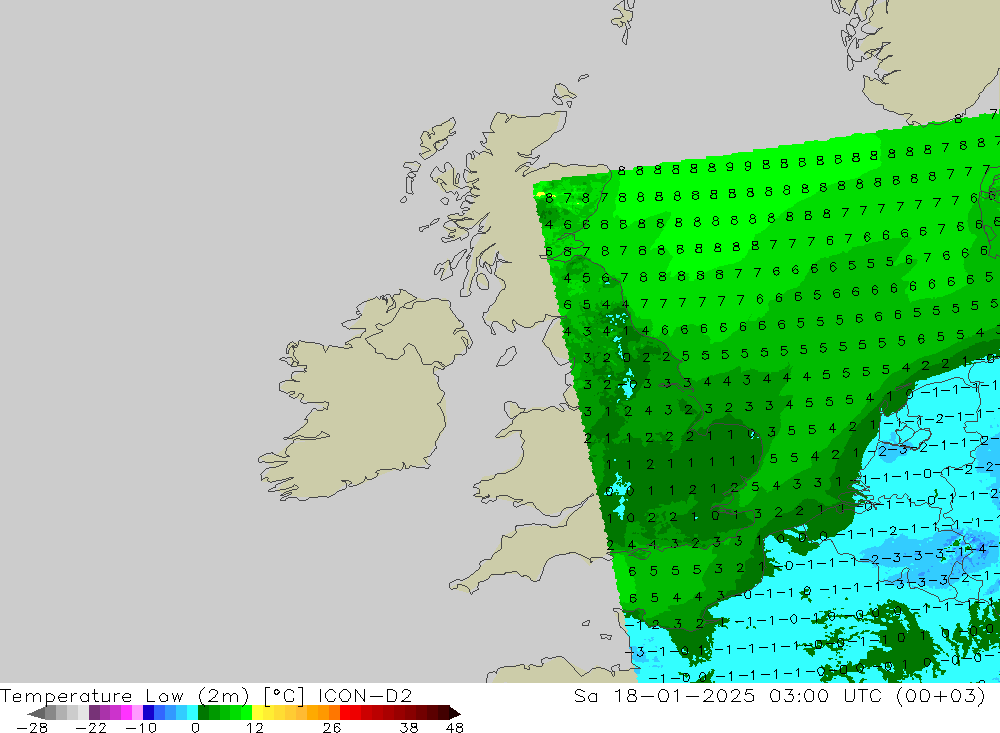Image resolution: width=1000 pixels, height=733 pixels.
Task: Click the dark brown right arrow of the color bar
Action: [455, 713]
